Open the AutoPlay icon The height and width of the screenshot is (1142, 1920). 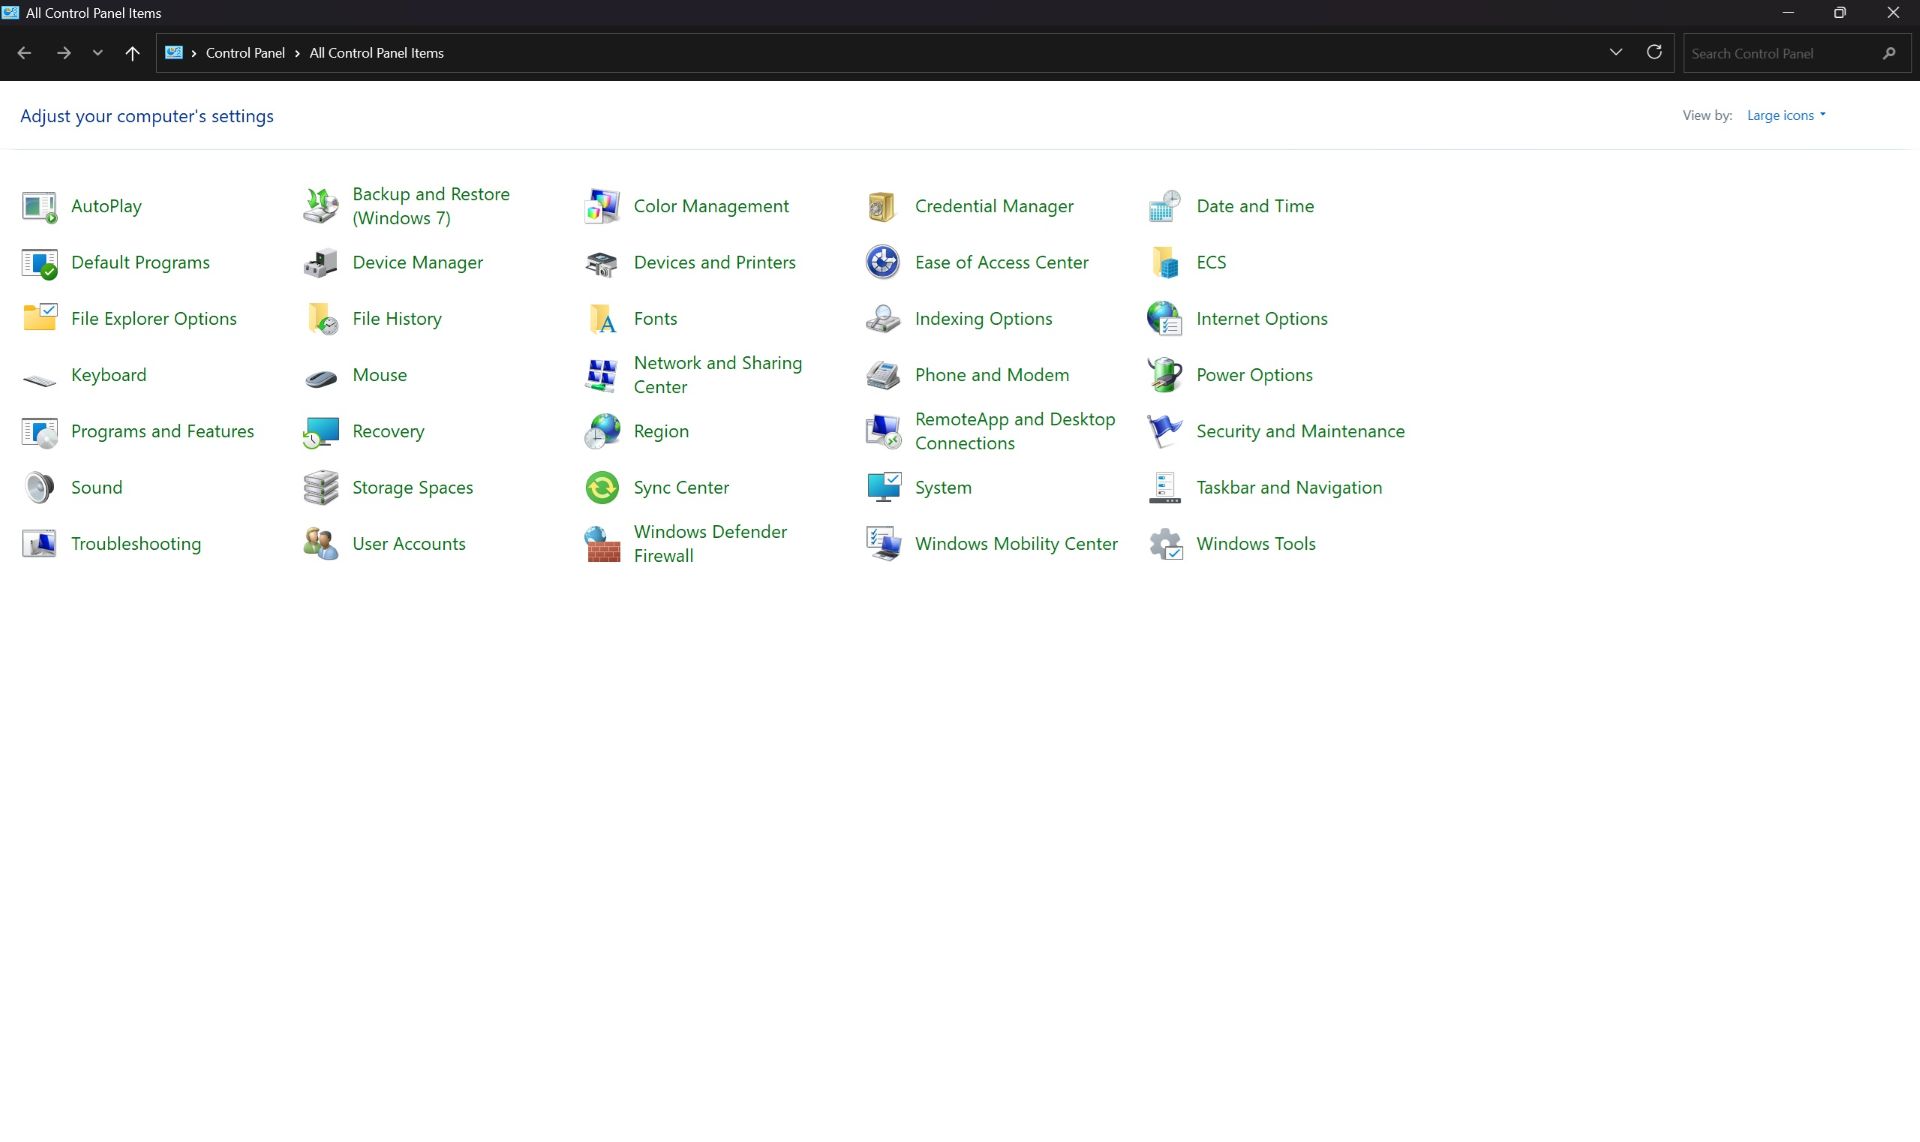(39, 206)
